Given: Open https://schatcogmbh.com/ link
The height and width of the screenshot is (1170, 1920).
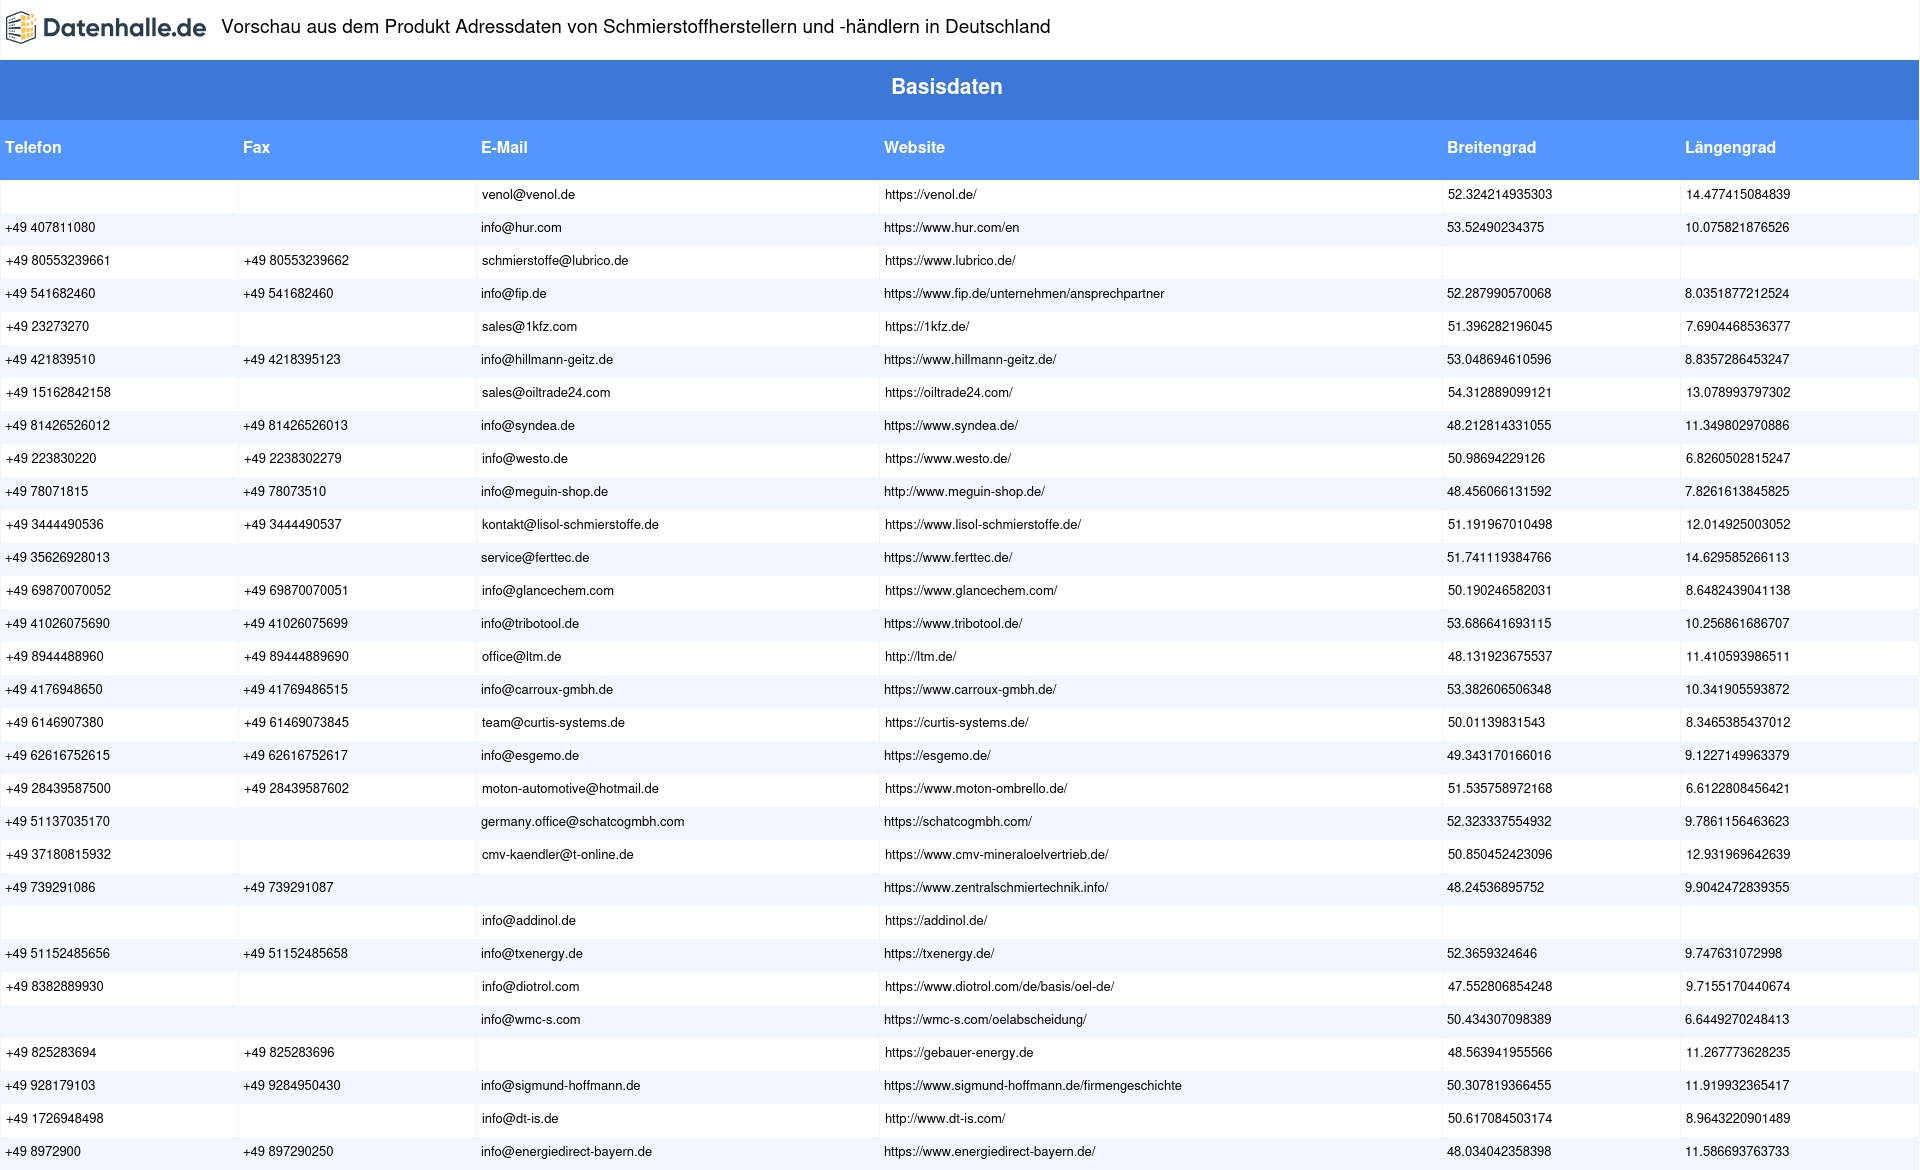Looking at the screenshot, I should pos(958,822).
